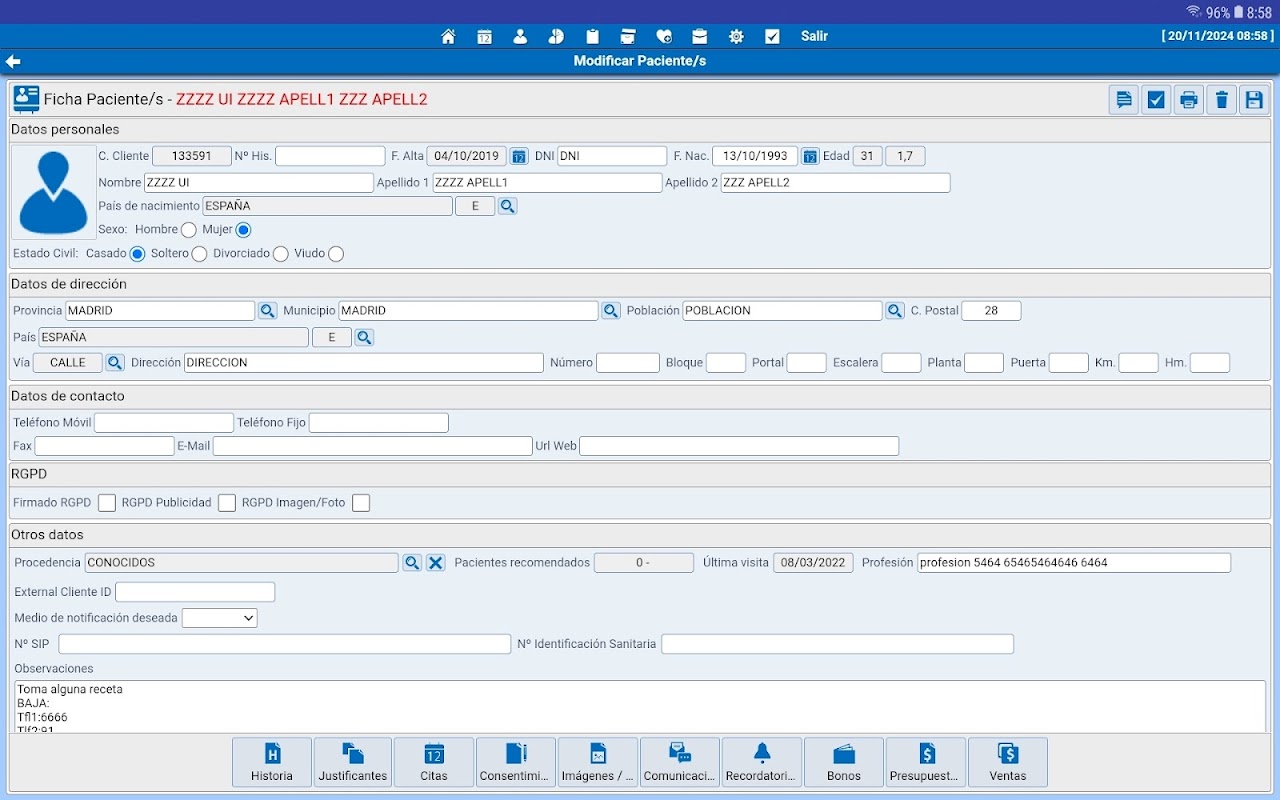1280x800 pixels.
Task: Switch to the Citas tab
Action: (434, 763)
